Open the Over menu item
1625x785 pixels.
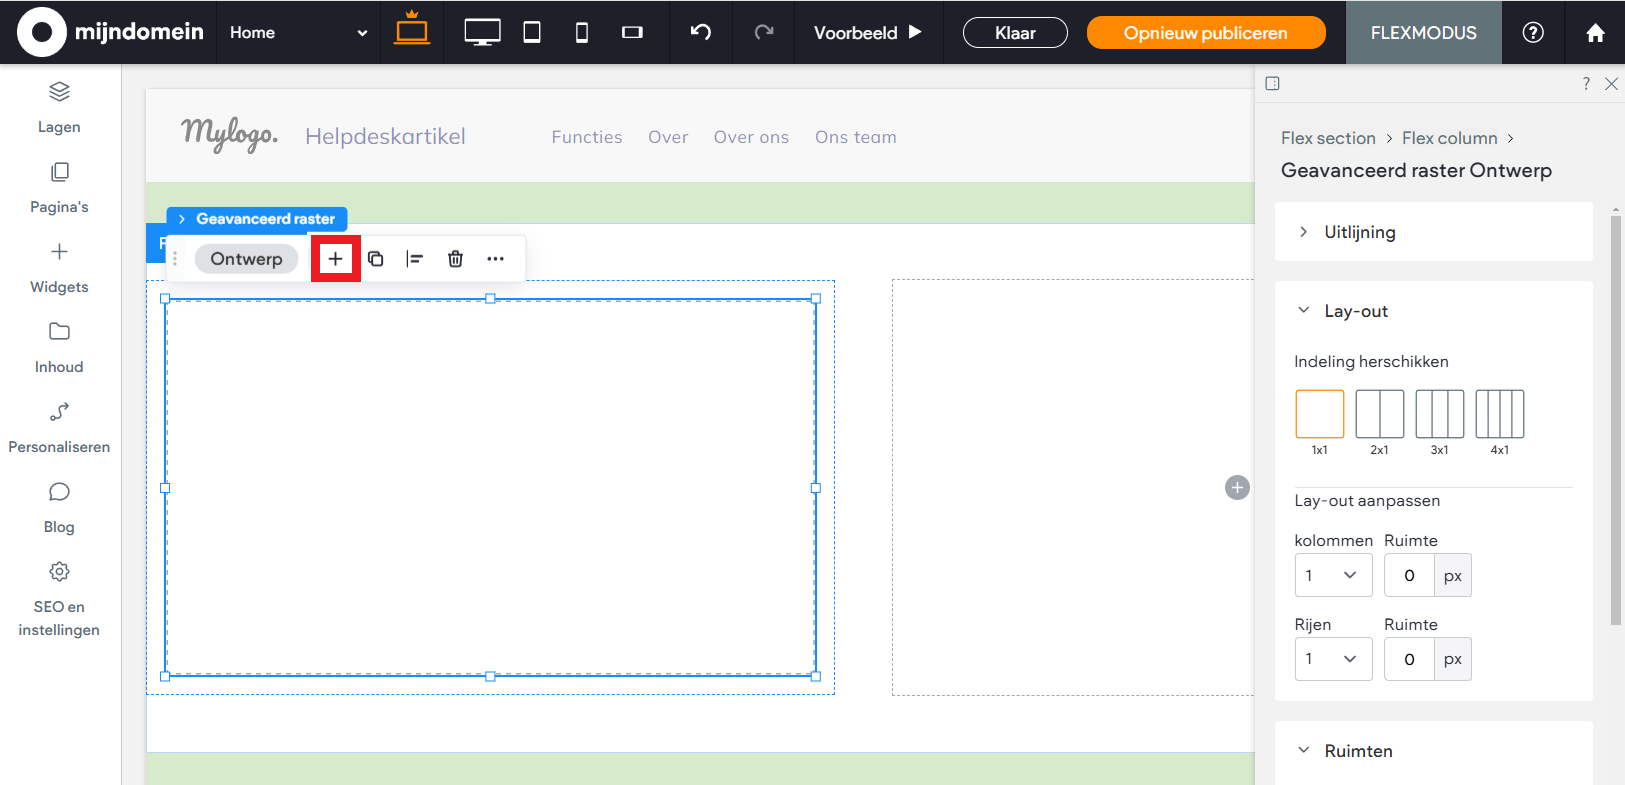(x=668, y=137)
